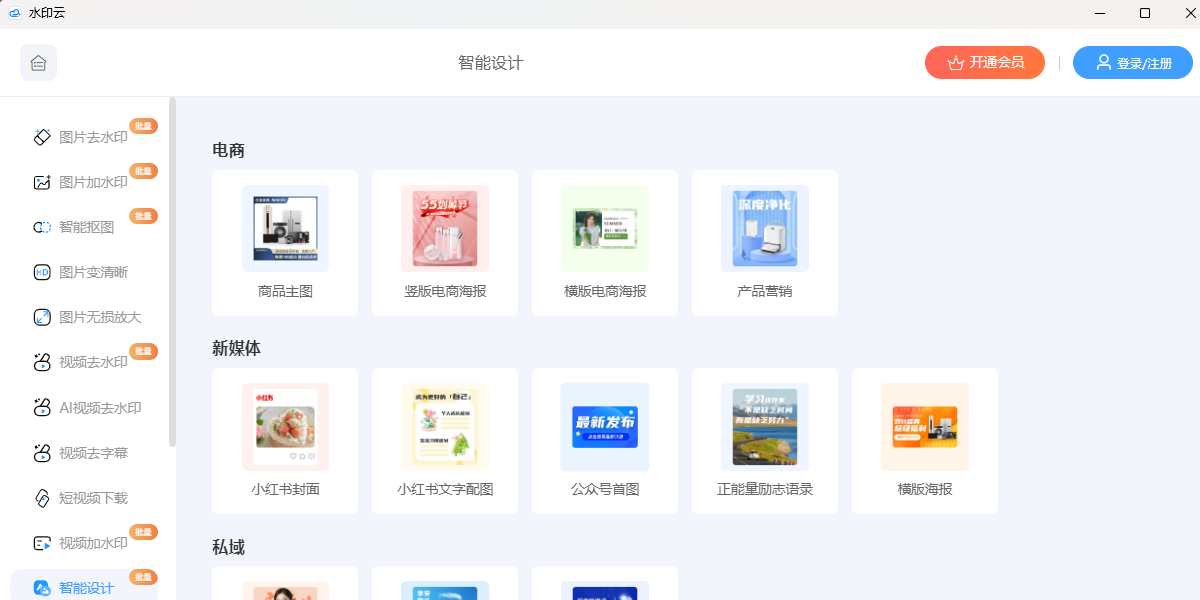Click the 短视频下载 link icon
The height and width of the screenshot is (600, 1200).
pyautogui.click(x=42, y=498)
